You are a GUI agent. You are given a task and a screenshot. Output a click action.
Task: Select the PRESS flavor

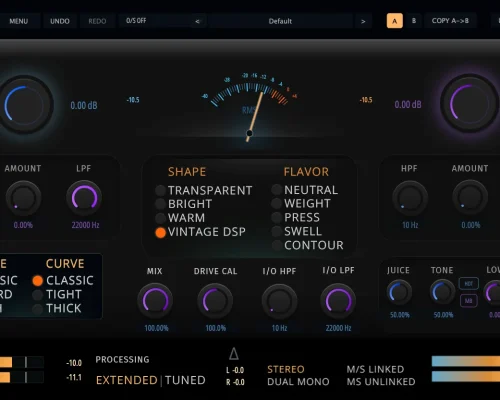(x=296, y=217)
